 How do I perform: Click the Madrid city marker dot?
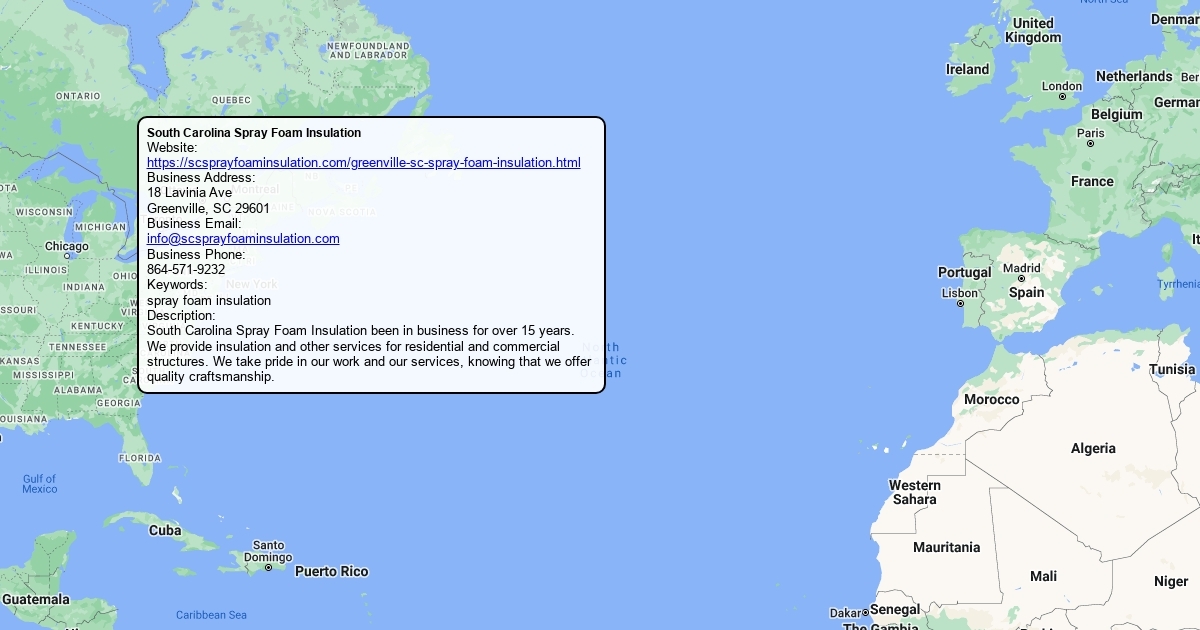[x=1021, y=279]
